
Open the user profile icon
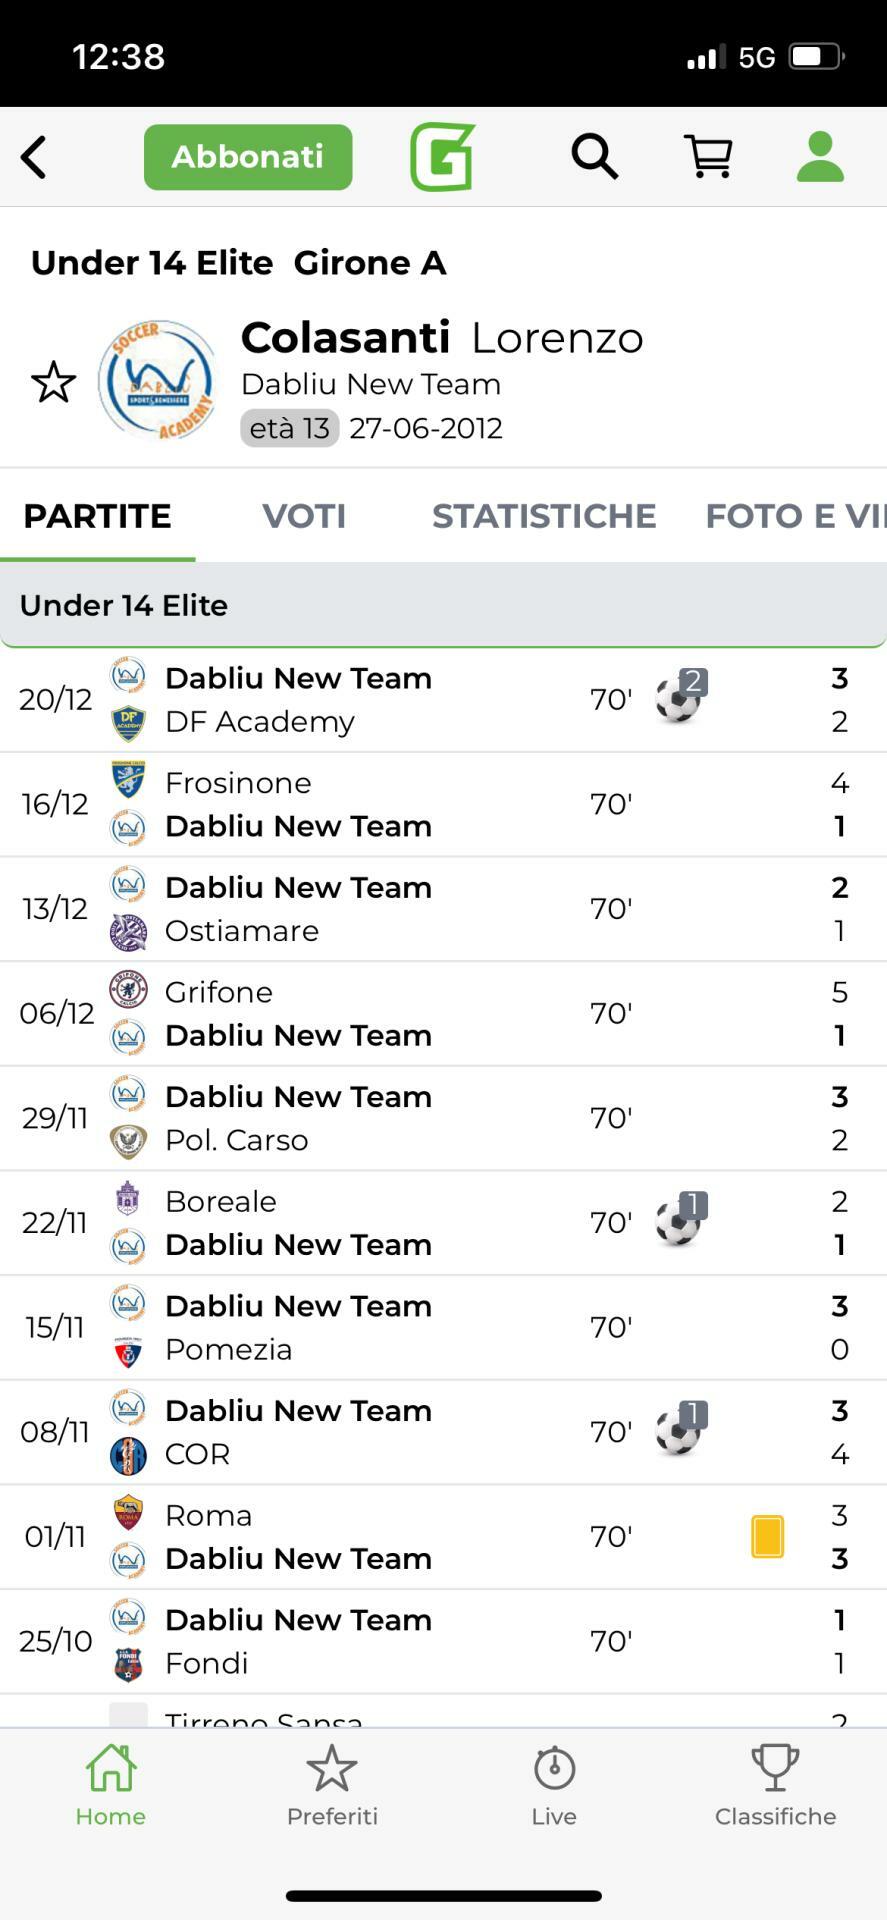pos(820,157)
